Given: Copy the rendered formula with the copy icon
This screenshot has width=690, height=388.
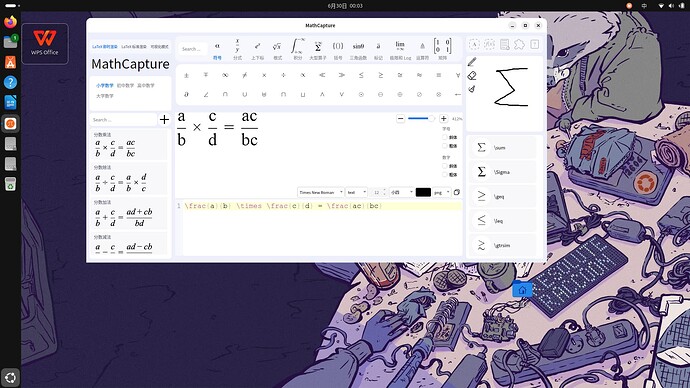Looking at the screenshot, I should point(456,192).
